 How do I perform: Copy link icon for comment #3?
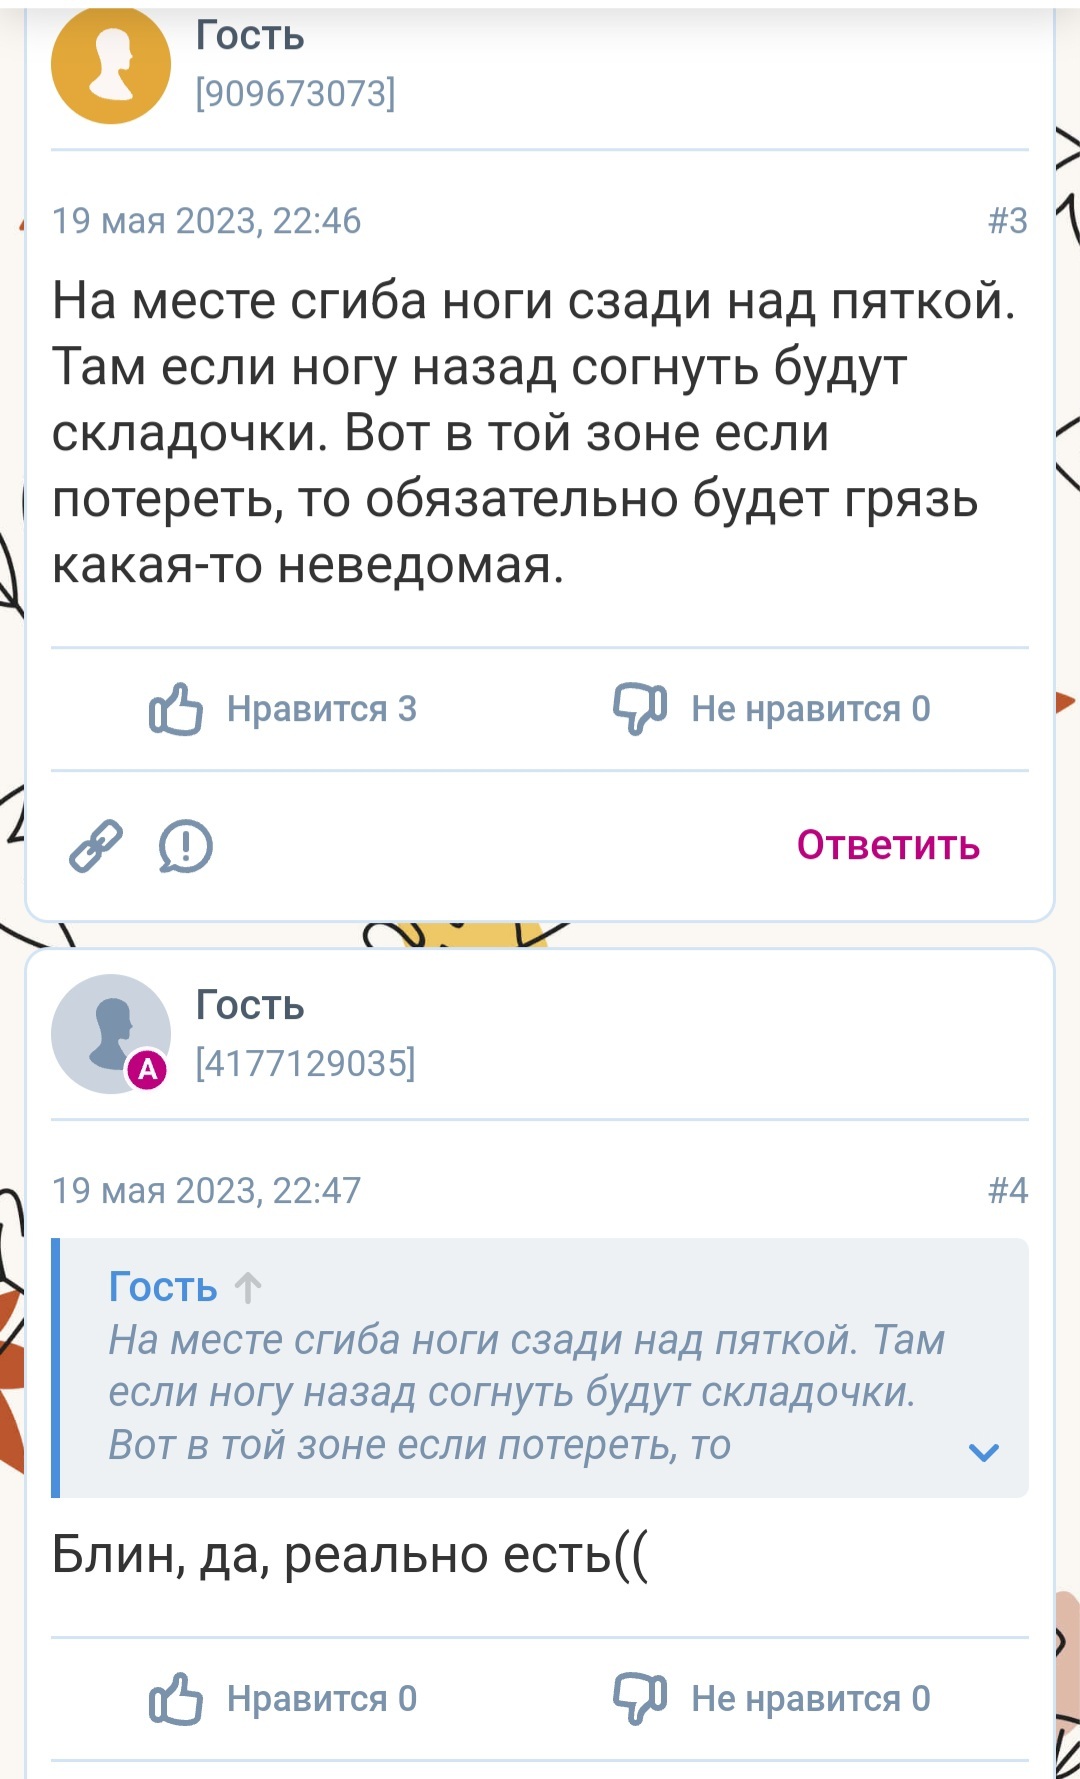(x=96, y=846)
